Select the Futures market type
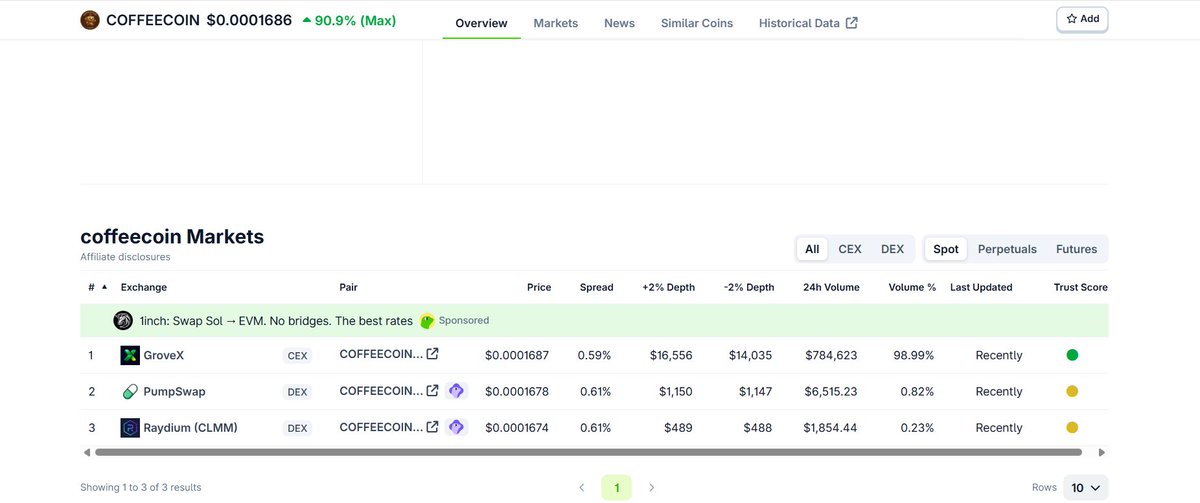 tap(1076, 249)
